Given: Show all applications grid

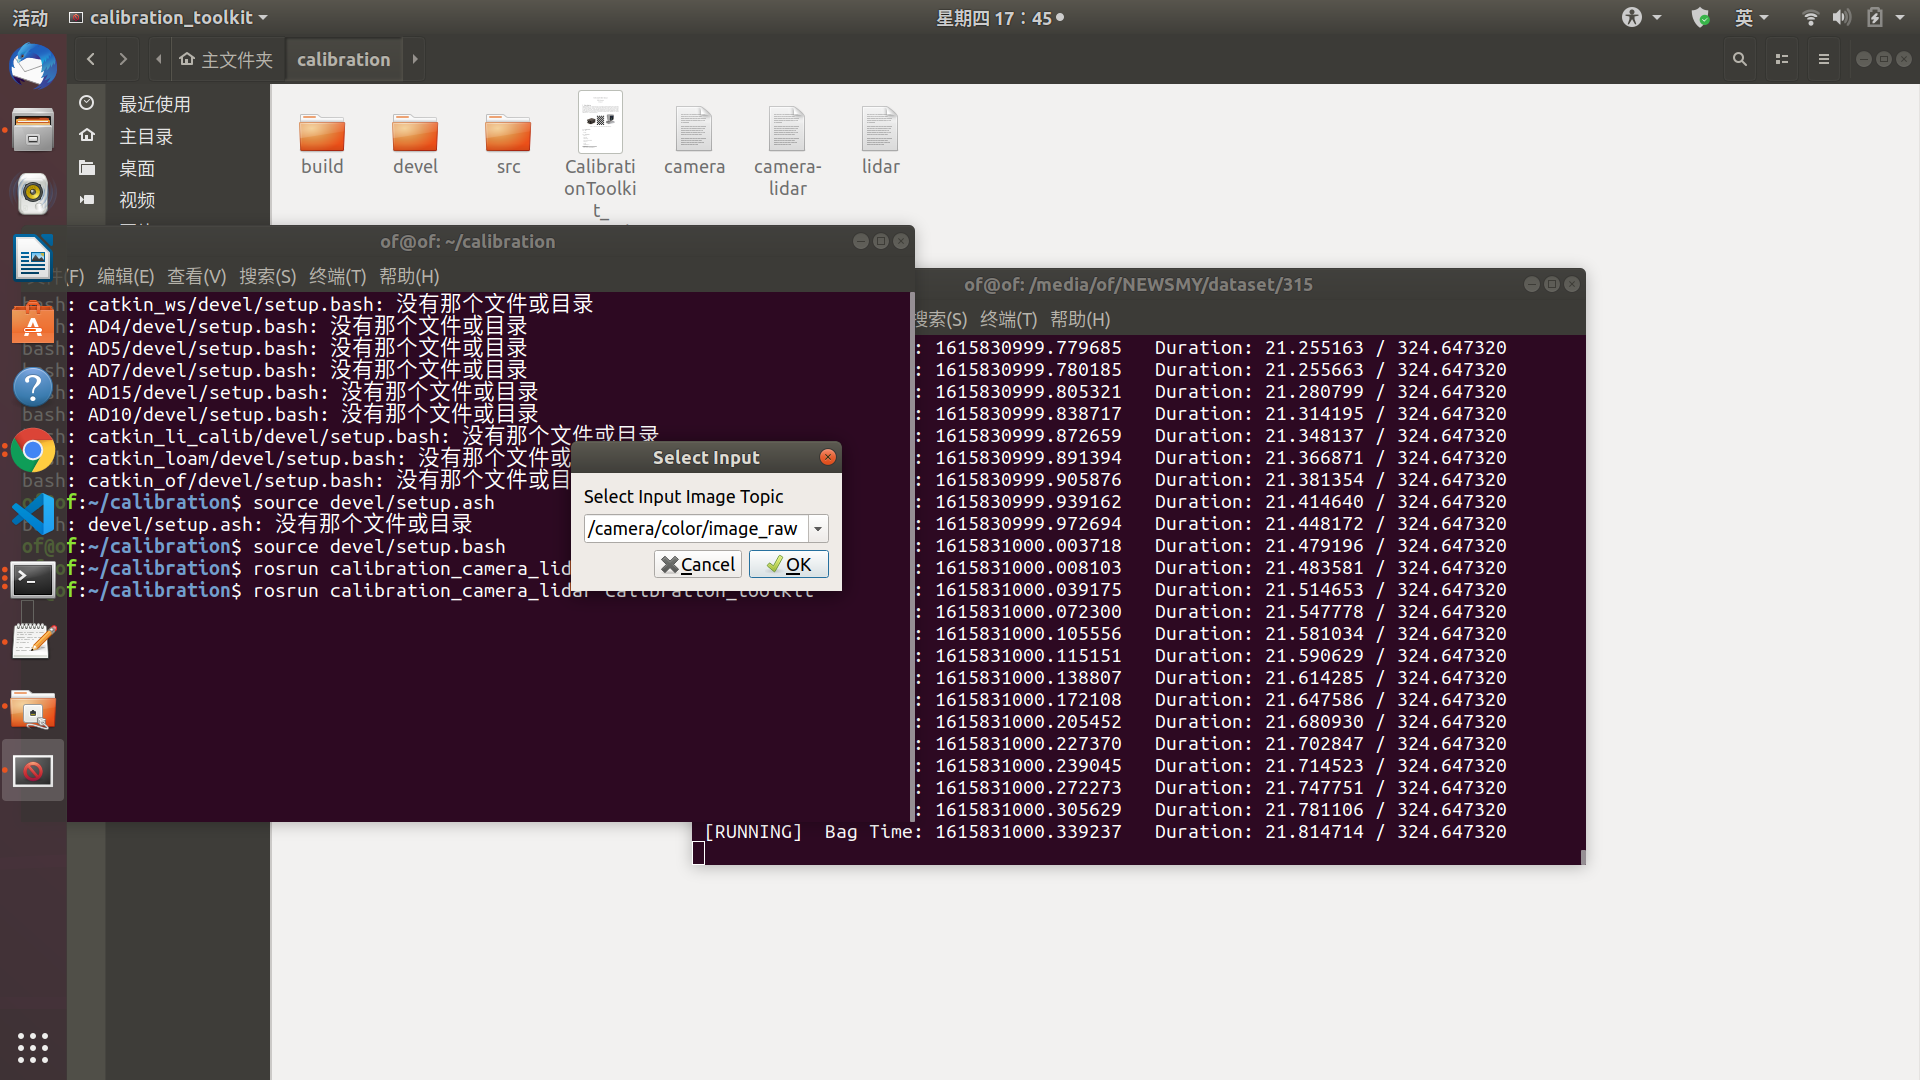Looking at the screenshot, I should pos(33,1047).
